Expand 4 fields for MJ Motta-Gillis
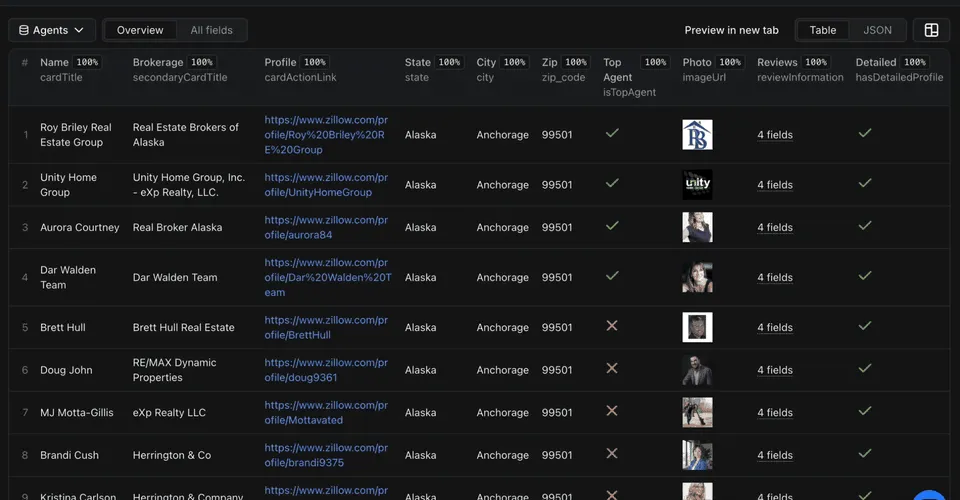960x500 pixels. pos(774,412)
